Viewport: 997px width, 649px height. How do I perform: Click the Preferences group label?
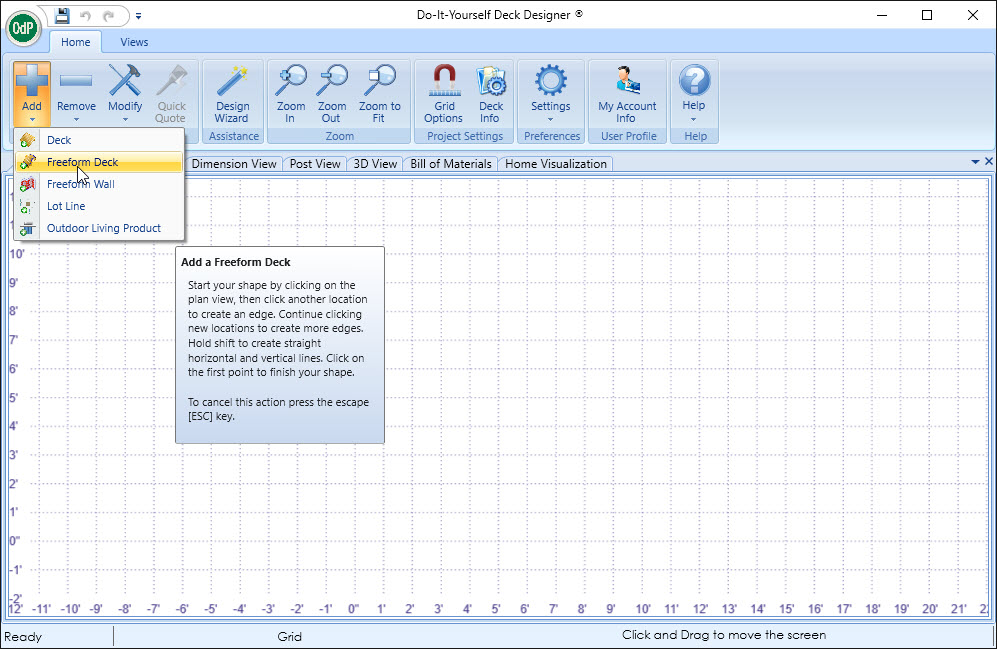point(552,136)
